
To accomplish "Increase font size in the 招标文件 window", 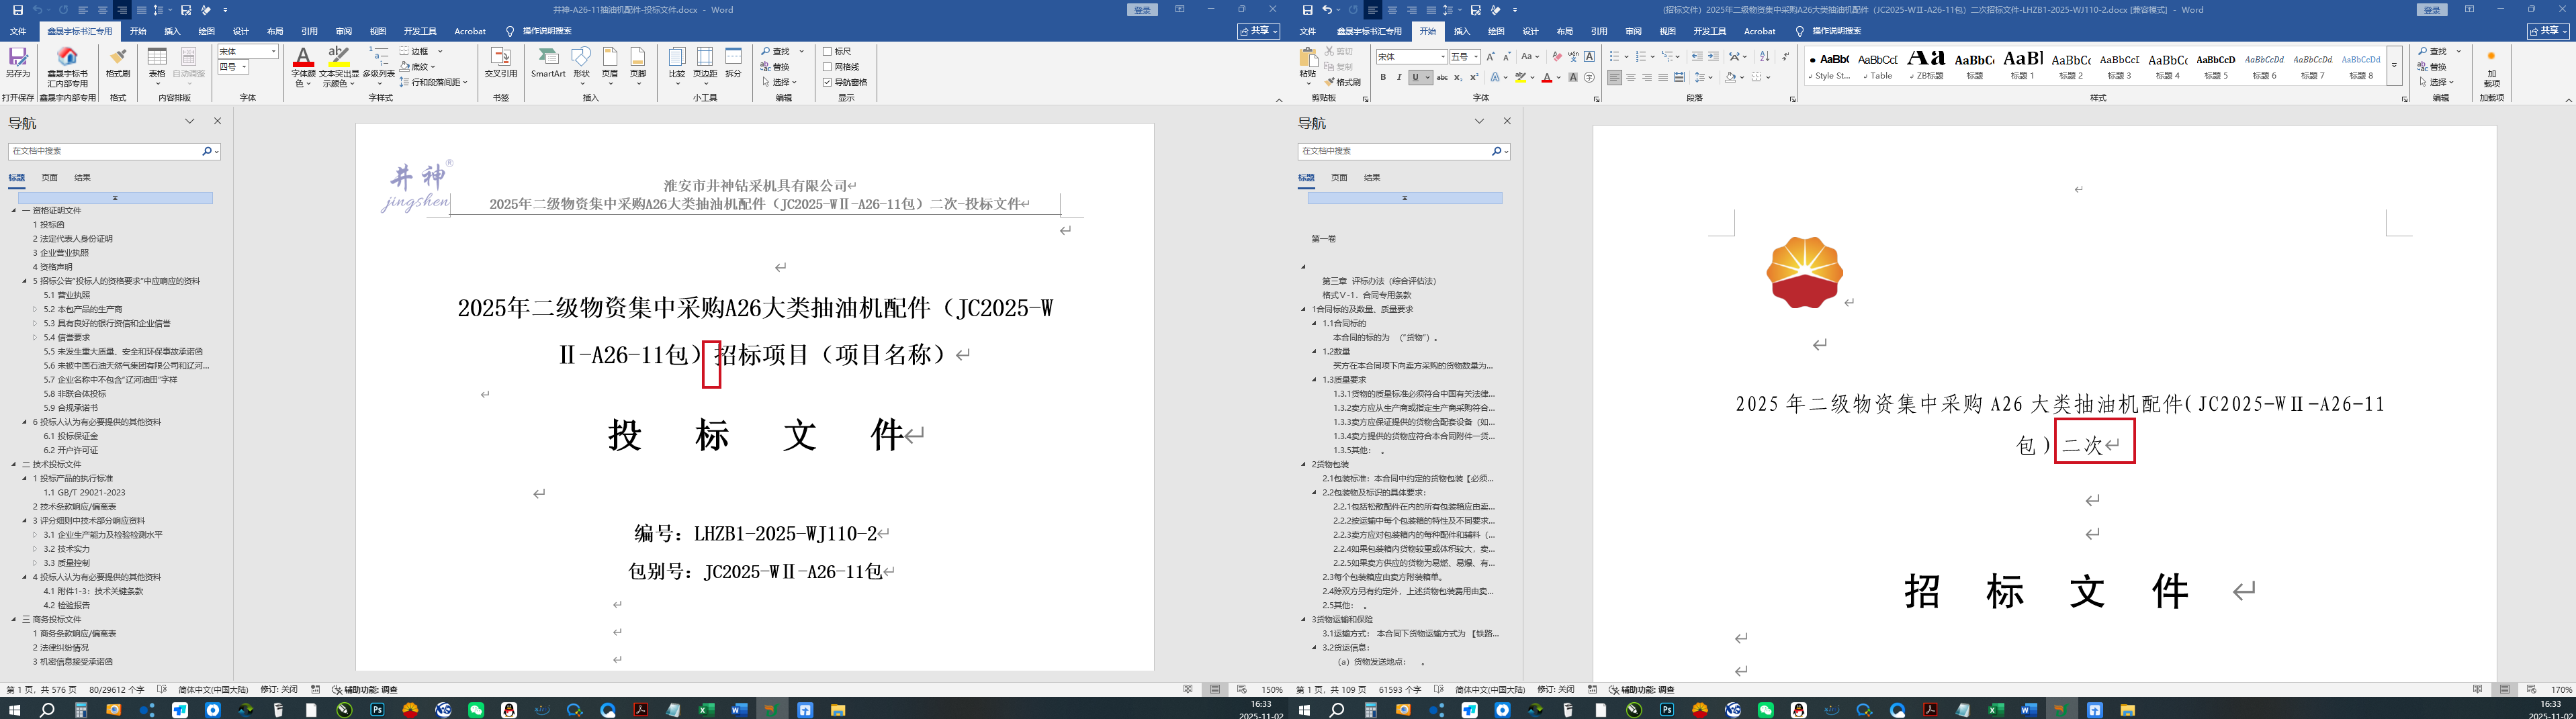I will pyautogui.click(x=1490, y=56).
